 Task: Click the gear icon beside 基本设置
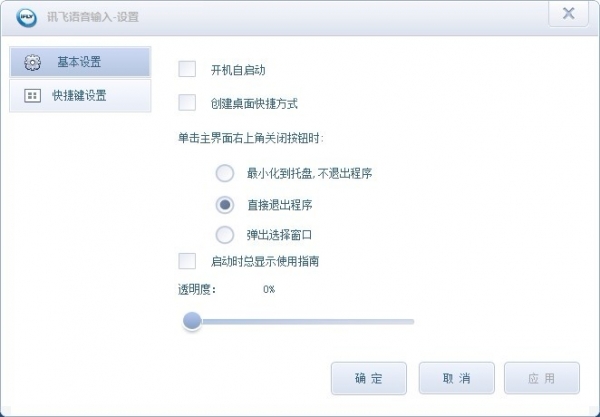pos(31,63)
